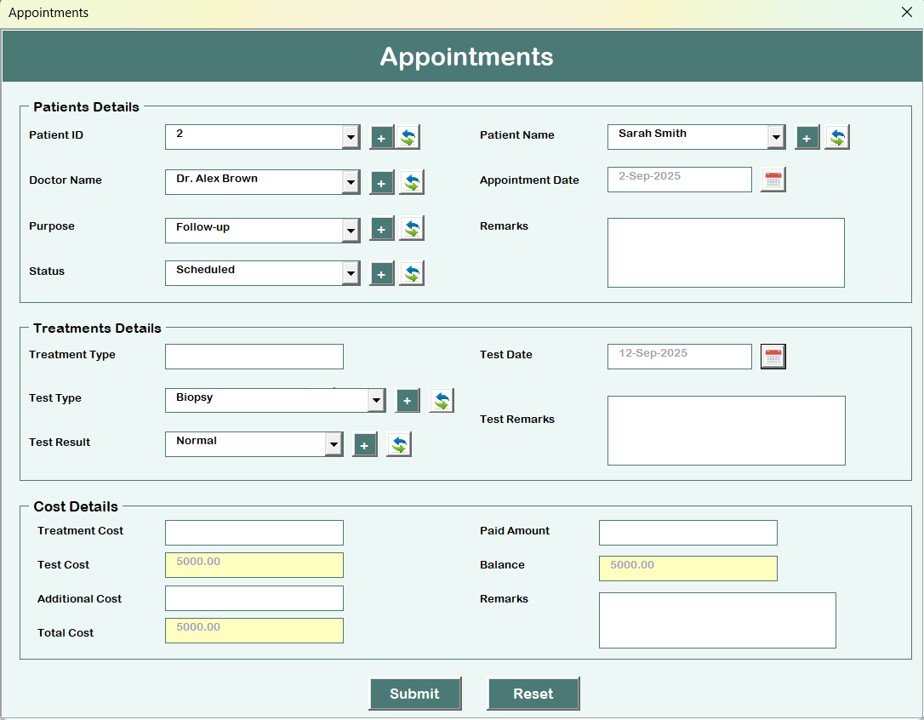This screenshot has width=924, height=720.
Task: Expand the Test Result dropdown arrow
Action: click(334, 444)
